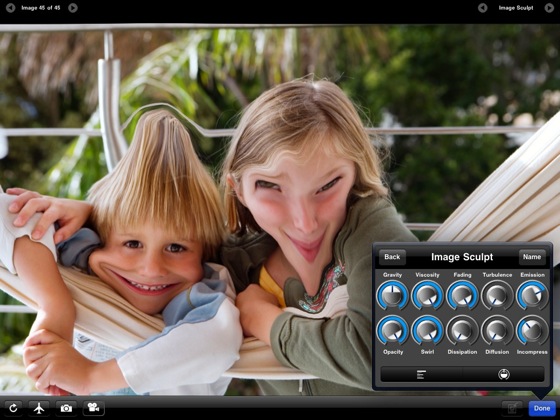The height and width of the screenshot is (420, 560).
Task: Go to next image arrow
Action: [x=73, y=8]
